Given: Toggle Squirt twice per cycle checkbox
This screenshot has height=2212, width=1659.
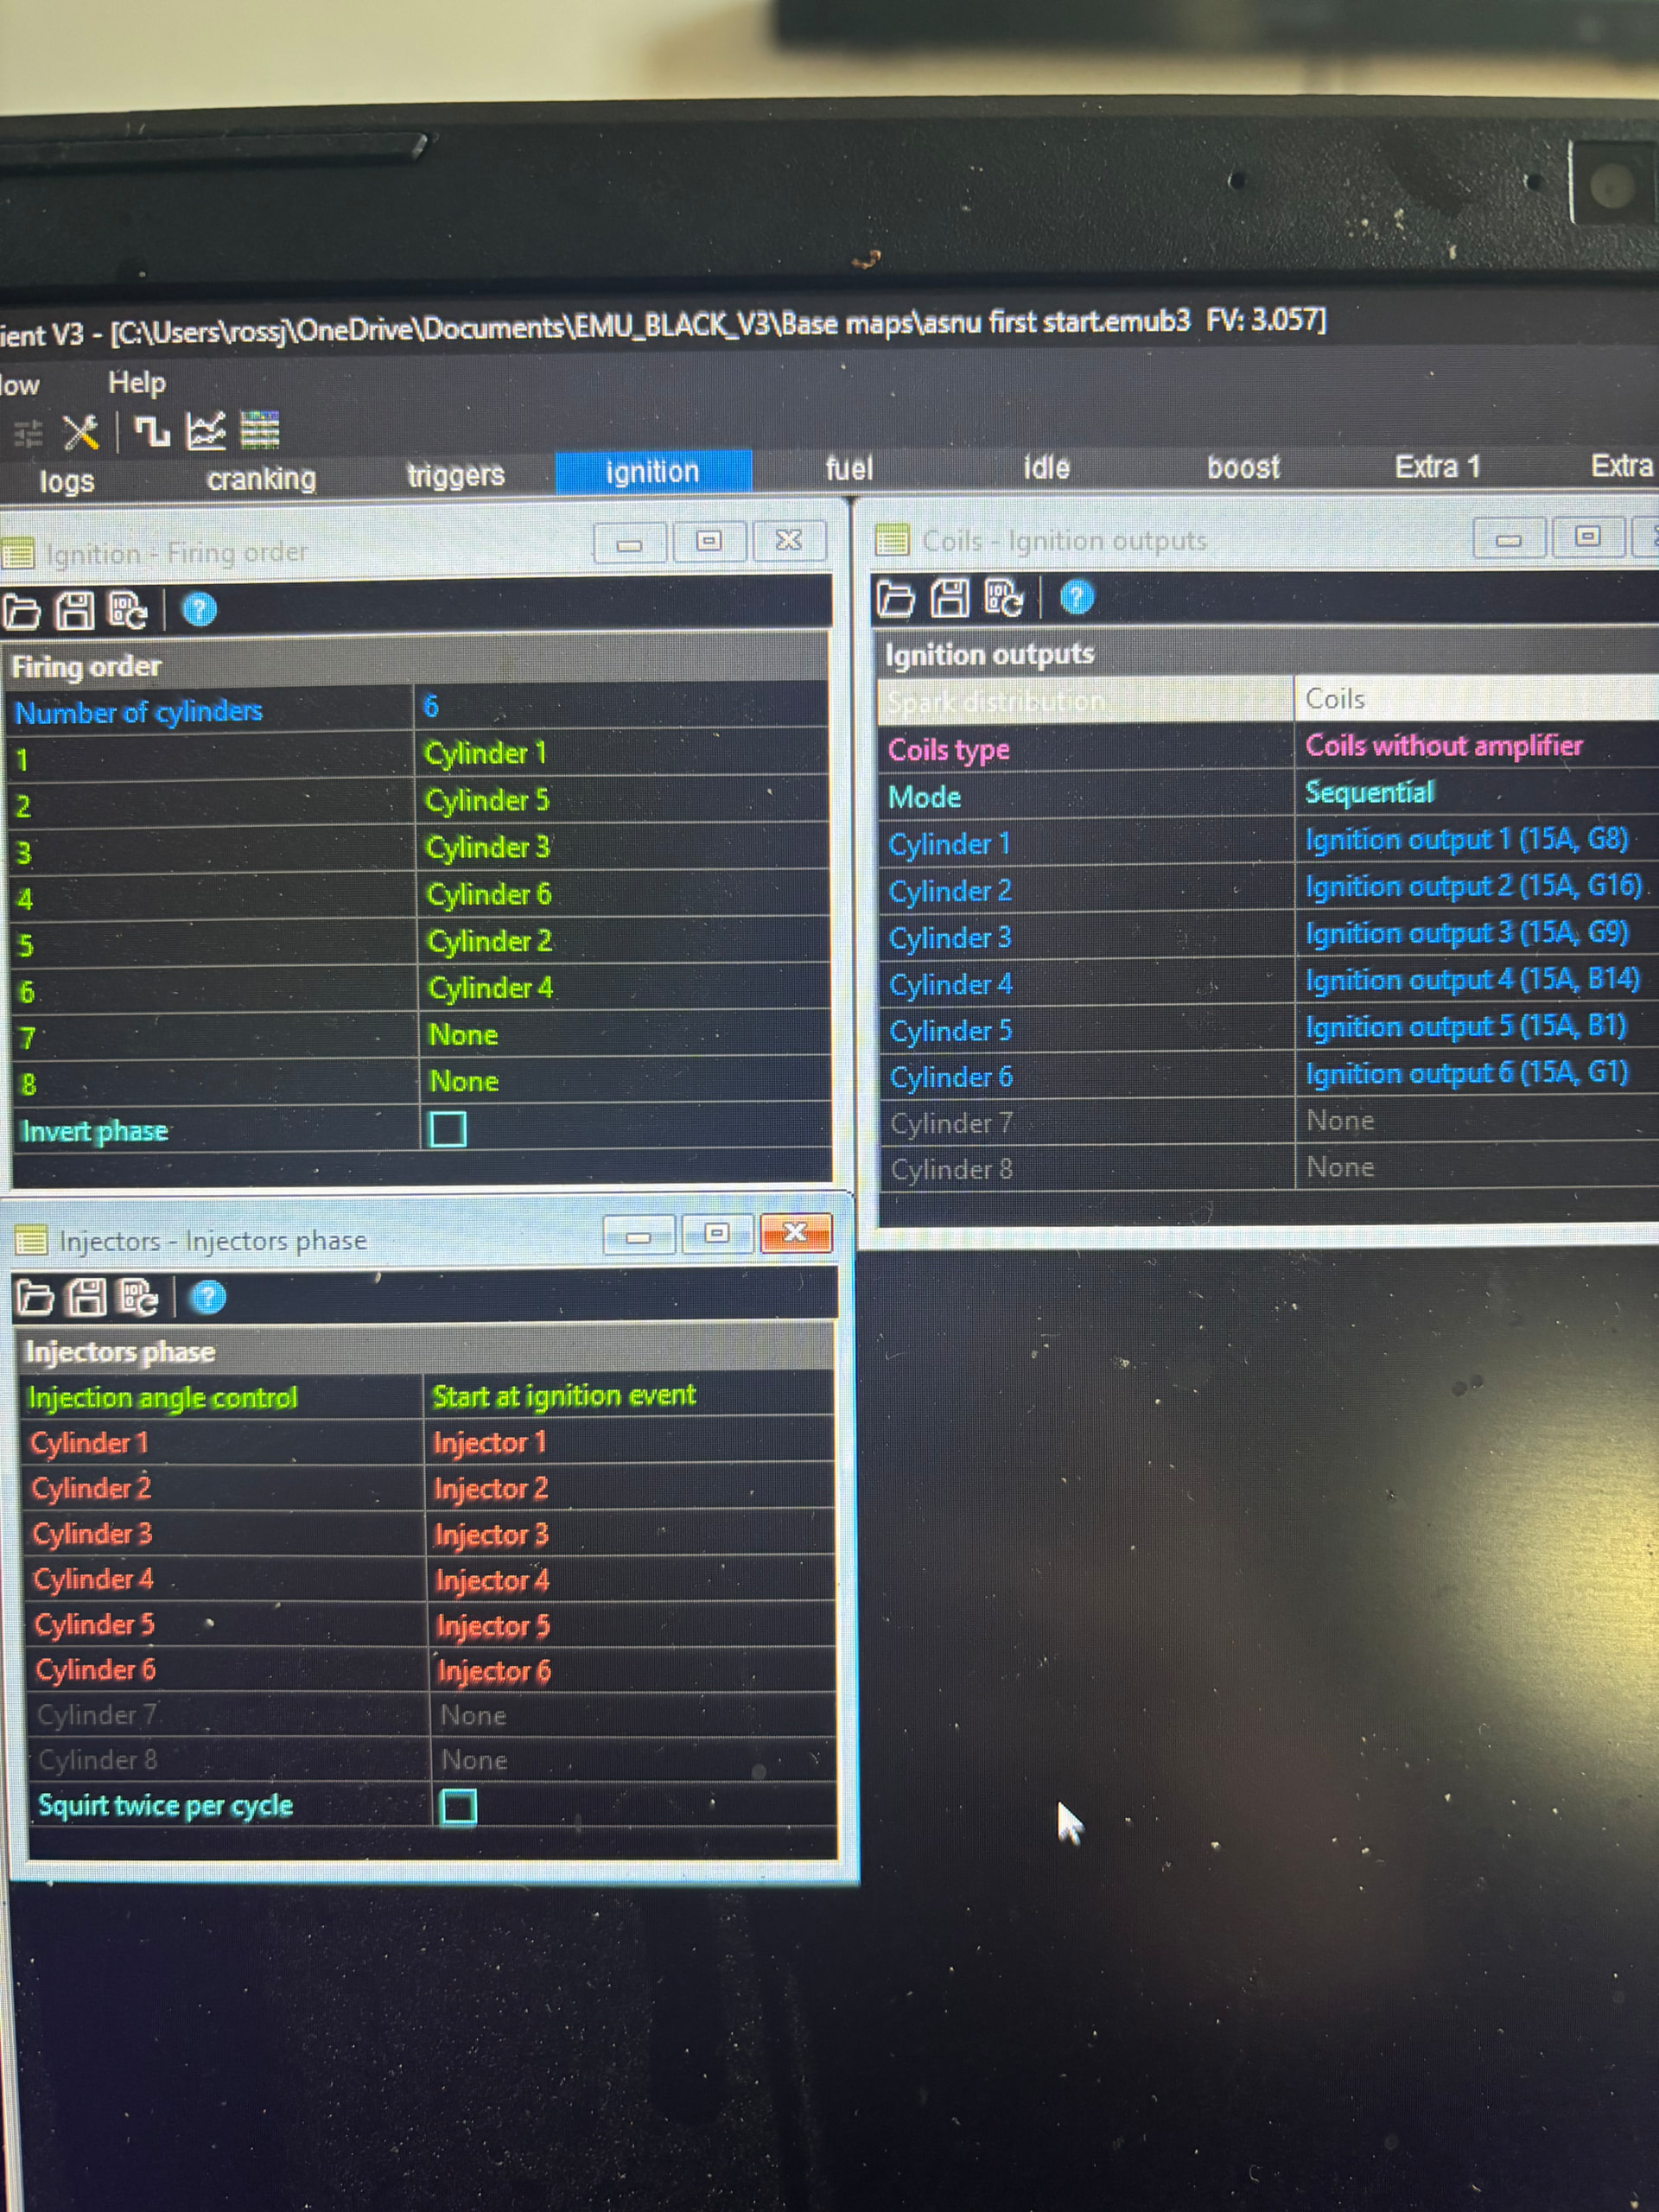Looking at the screenshot, I should pos(458,1806).
